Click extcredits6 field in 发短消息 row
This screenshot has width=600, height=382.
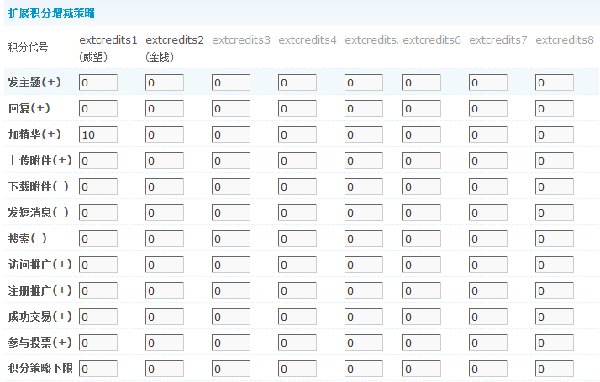point(421,213)
